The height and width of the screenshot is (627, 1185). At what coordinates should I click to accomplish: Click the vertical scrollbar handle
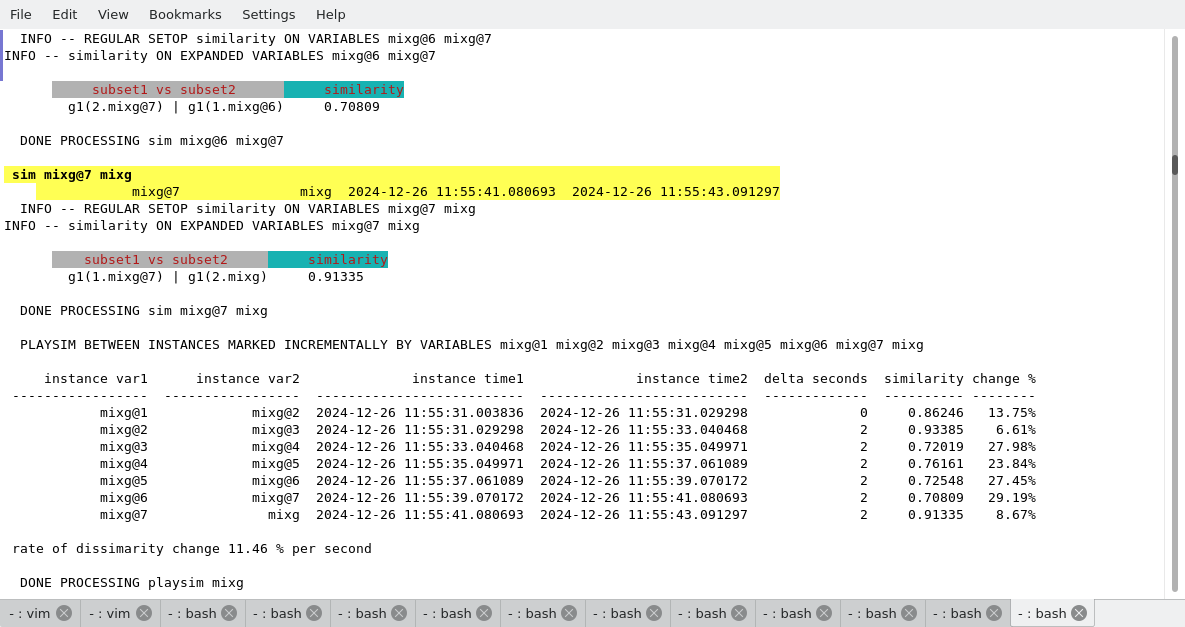(x=1175, y=165)
